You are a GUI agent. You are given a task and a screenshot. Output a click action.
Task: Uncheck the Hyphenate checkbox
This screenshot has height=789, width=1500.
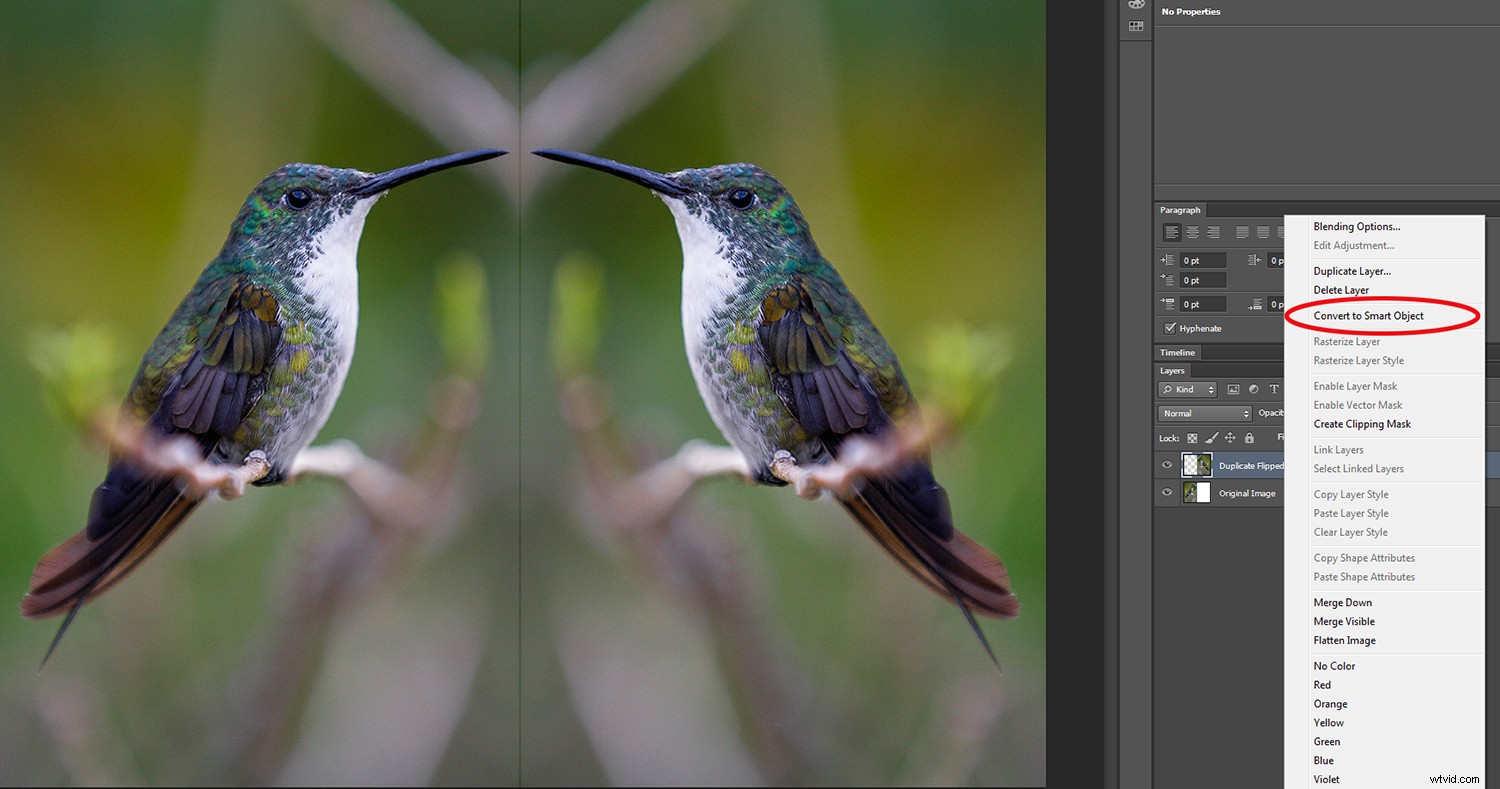pyautogui.click(x=1170, y=328)
